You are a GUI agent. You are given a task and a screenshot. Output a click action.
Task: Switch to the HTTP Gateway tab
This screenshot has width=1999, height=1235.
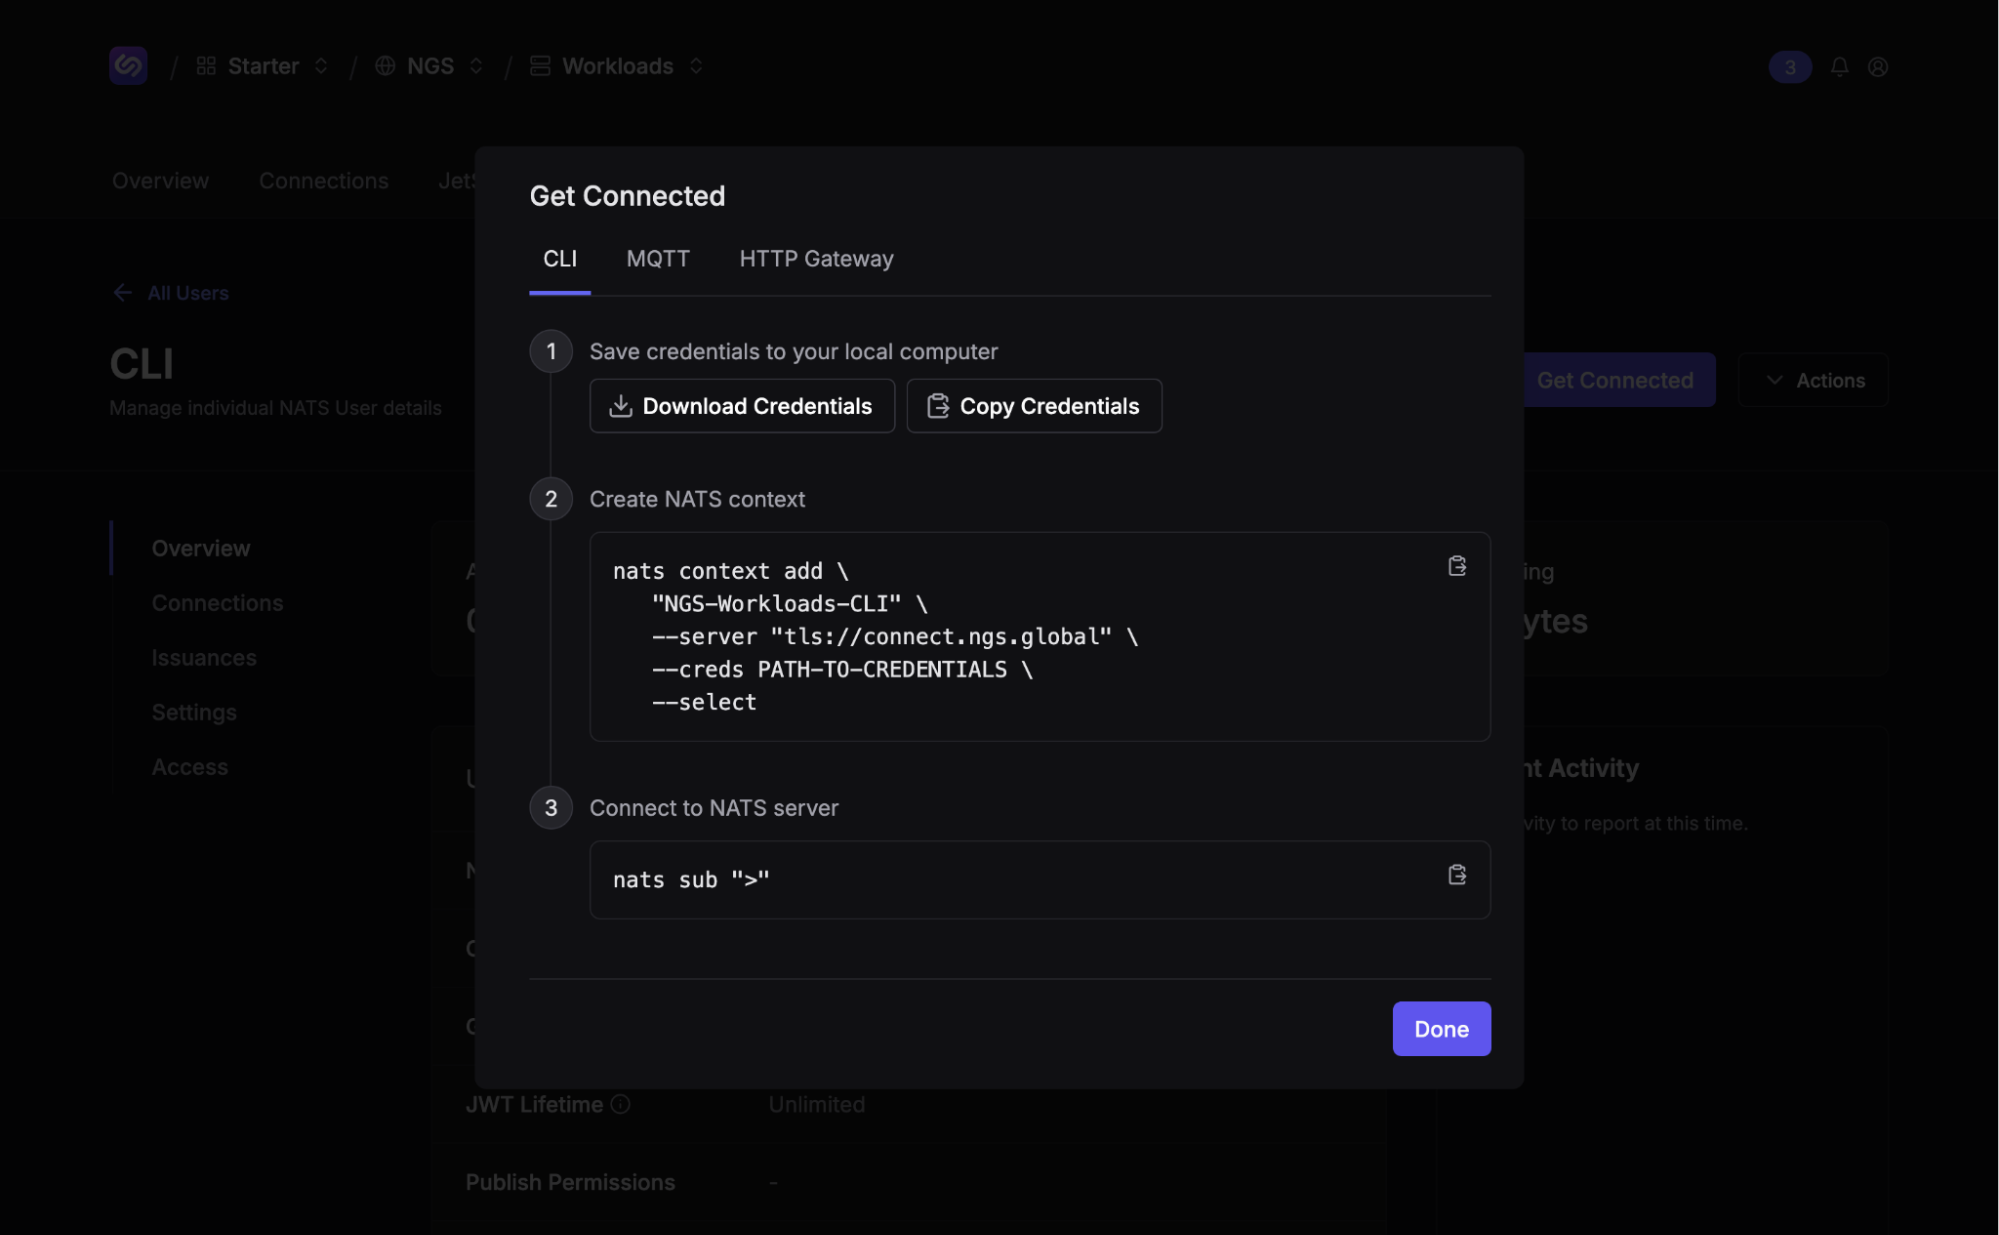816,259
